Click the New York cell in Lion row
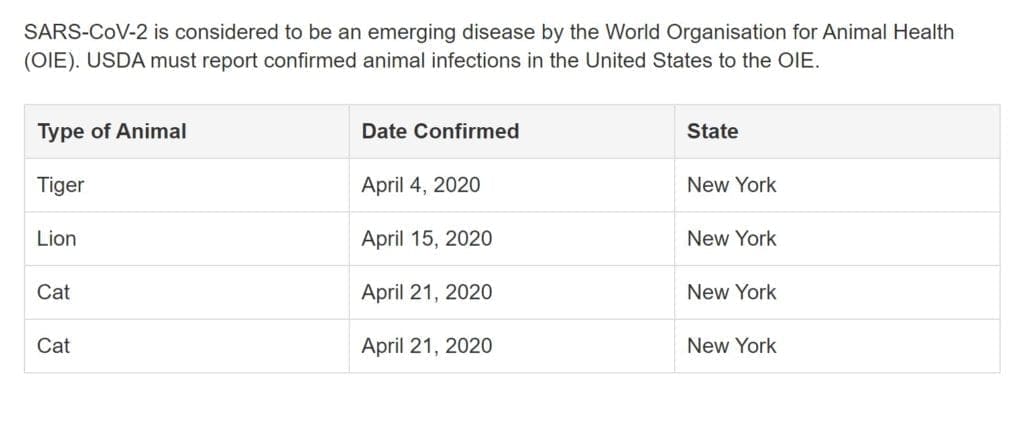 tap(837, 239)
